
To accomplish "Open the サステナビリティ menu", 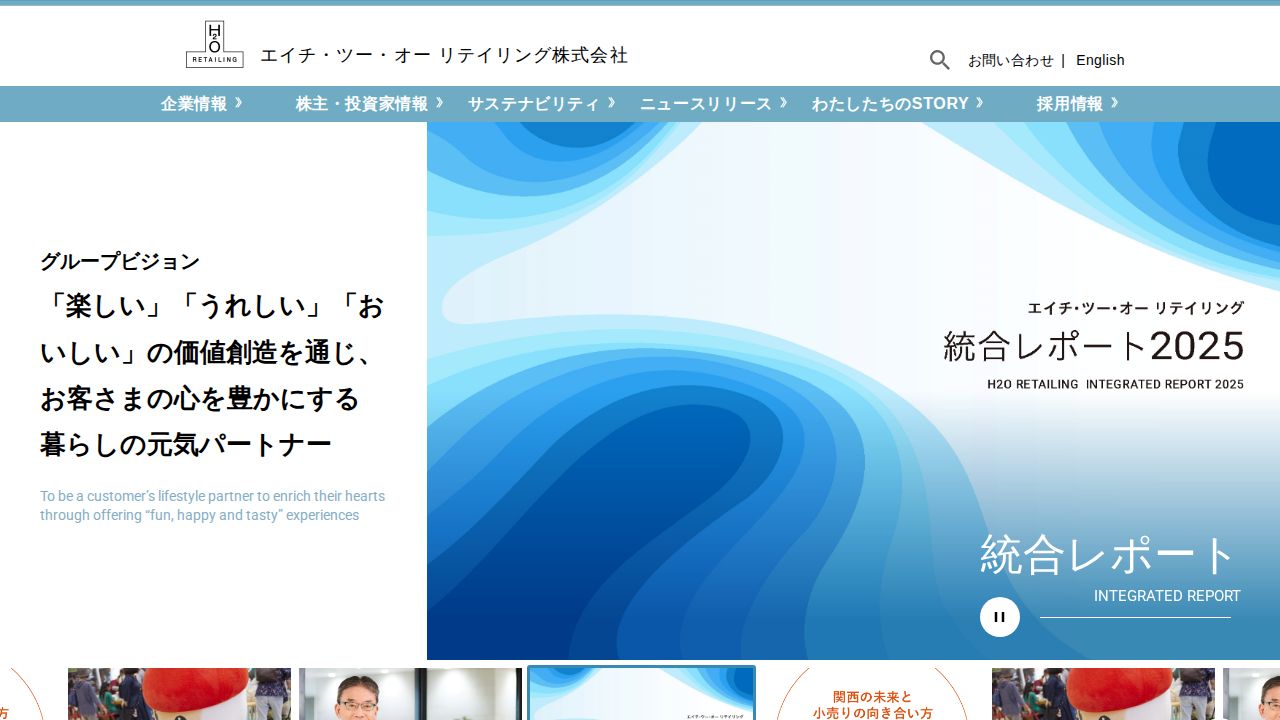I will (542, 104).
